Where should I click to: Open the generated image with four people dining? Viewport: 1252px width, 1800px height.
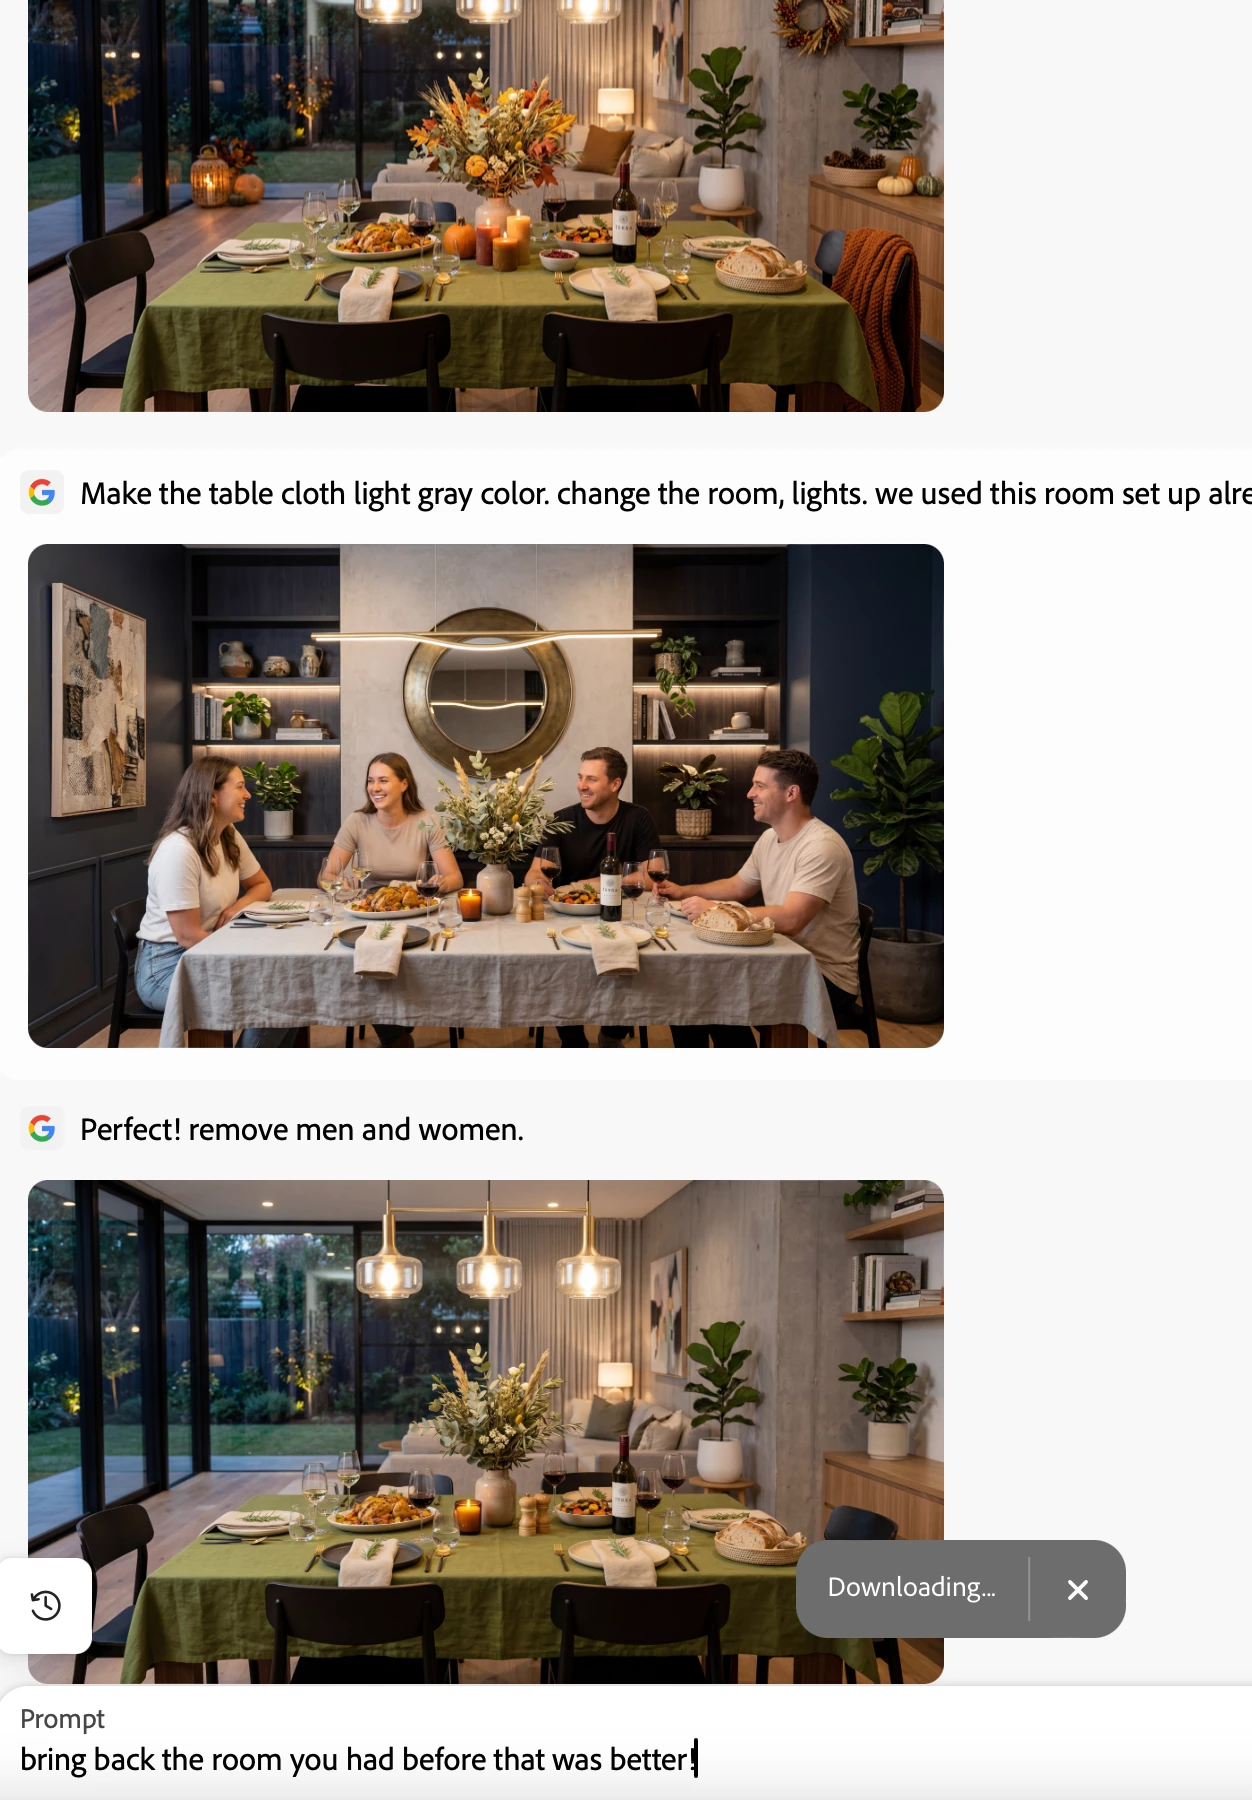coord(486,796)
